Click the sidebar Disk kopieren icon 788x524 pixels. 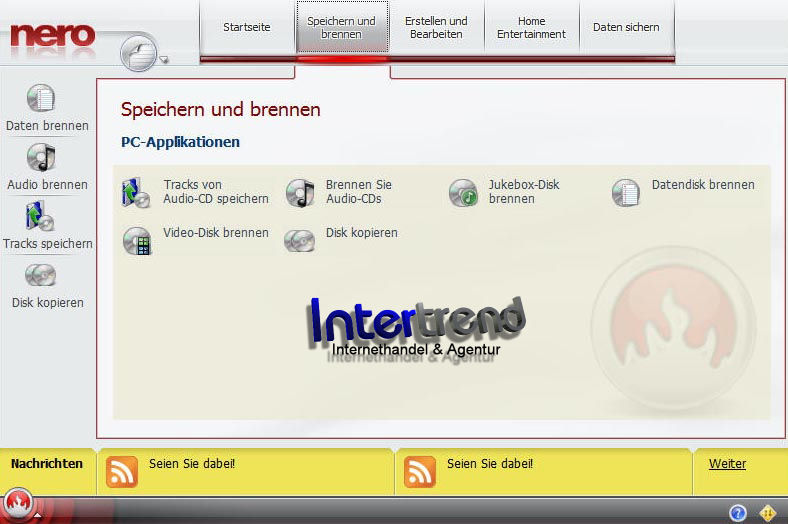(41, 275)
